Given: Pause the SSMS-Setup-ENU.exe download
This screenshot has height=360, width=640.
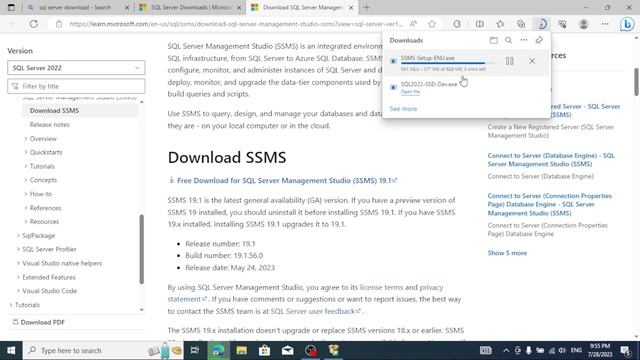Looking at the screenshot, I should point(509,61).
